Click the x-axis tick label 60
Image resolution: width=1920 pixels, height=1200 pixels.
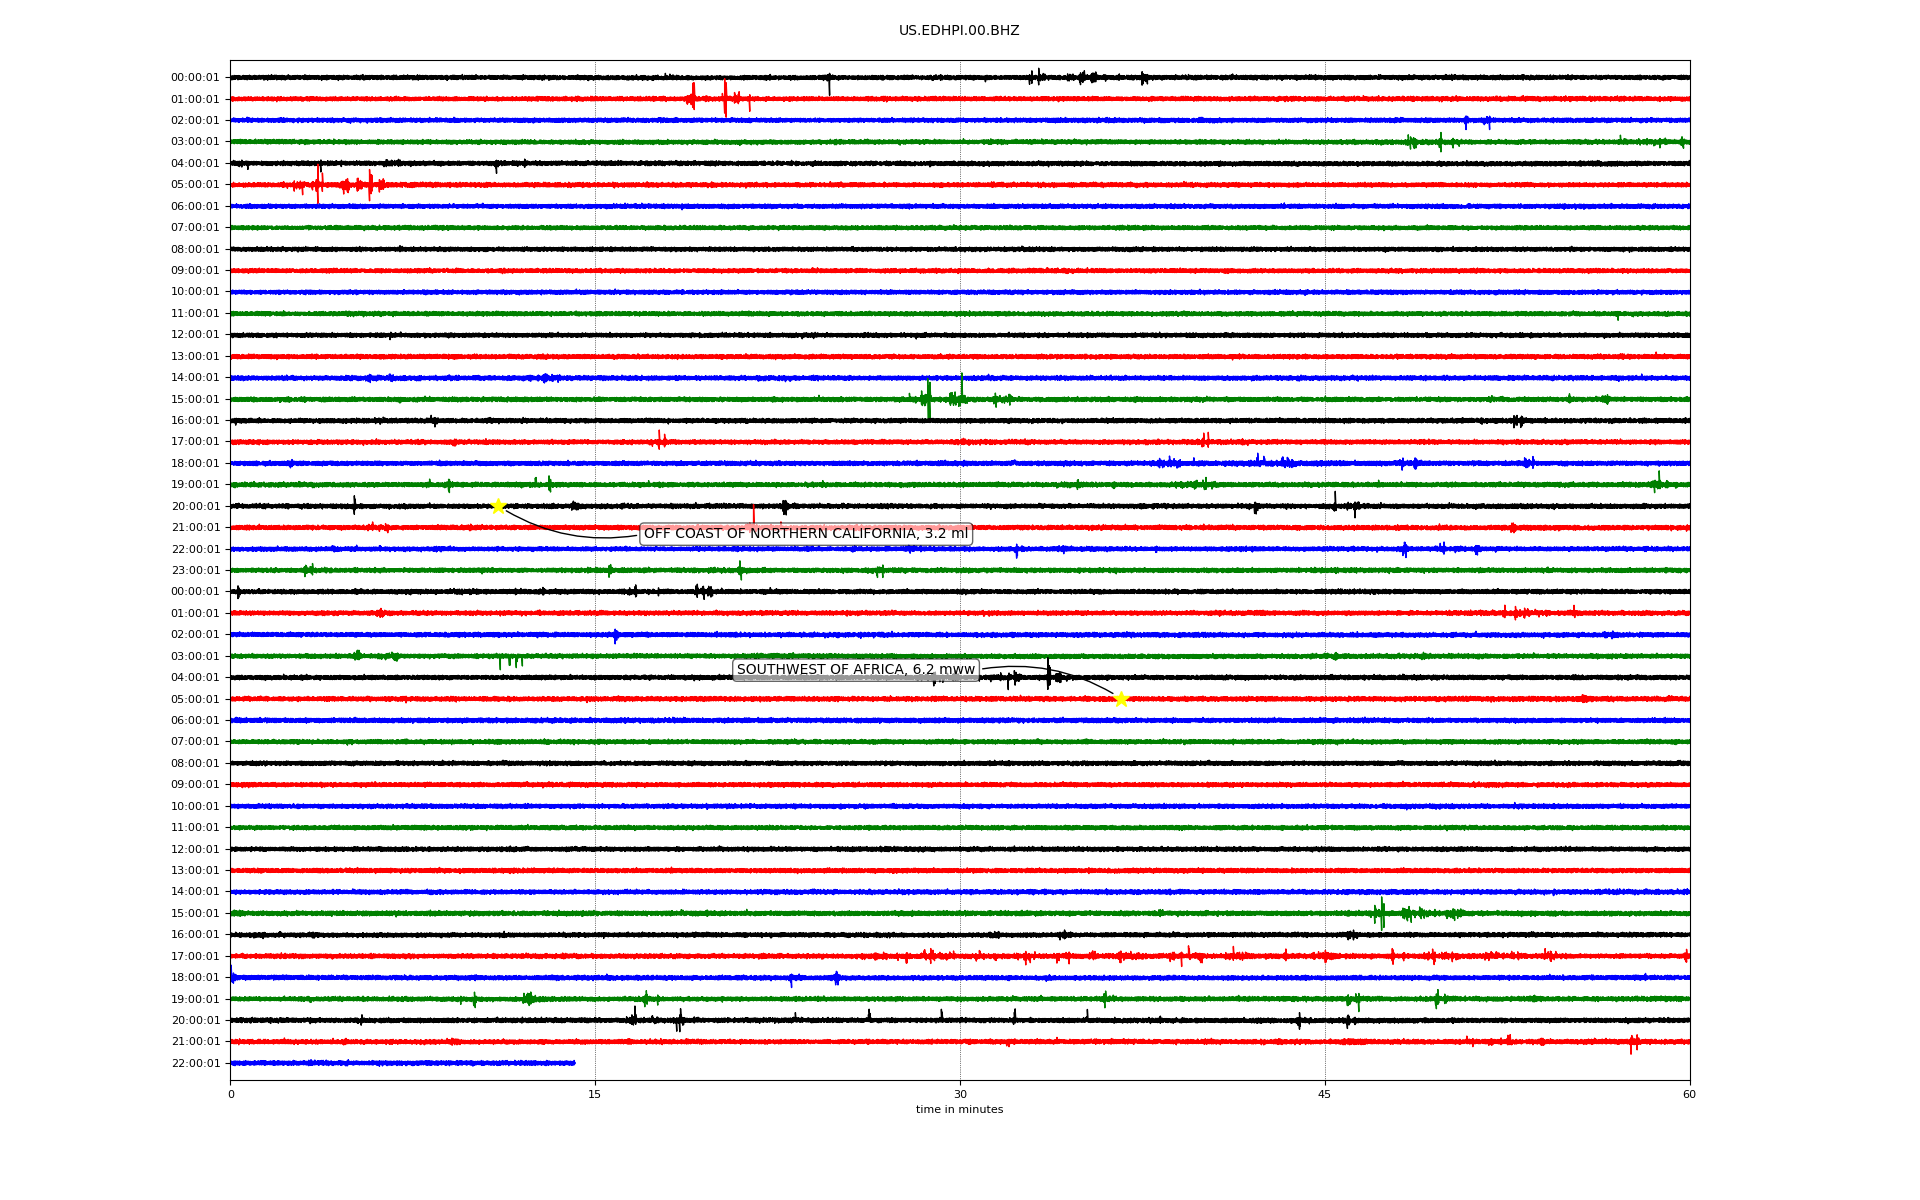point(1689,1094)
